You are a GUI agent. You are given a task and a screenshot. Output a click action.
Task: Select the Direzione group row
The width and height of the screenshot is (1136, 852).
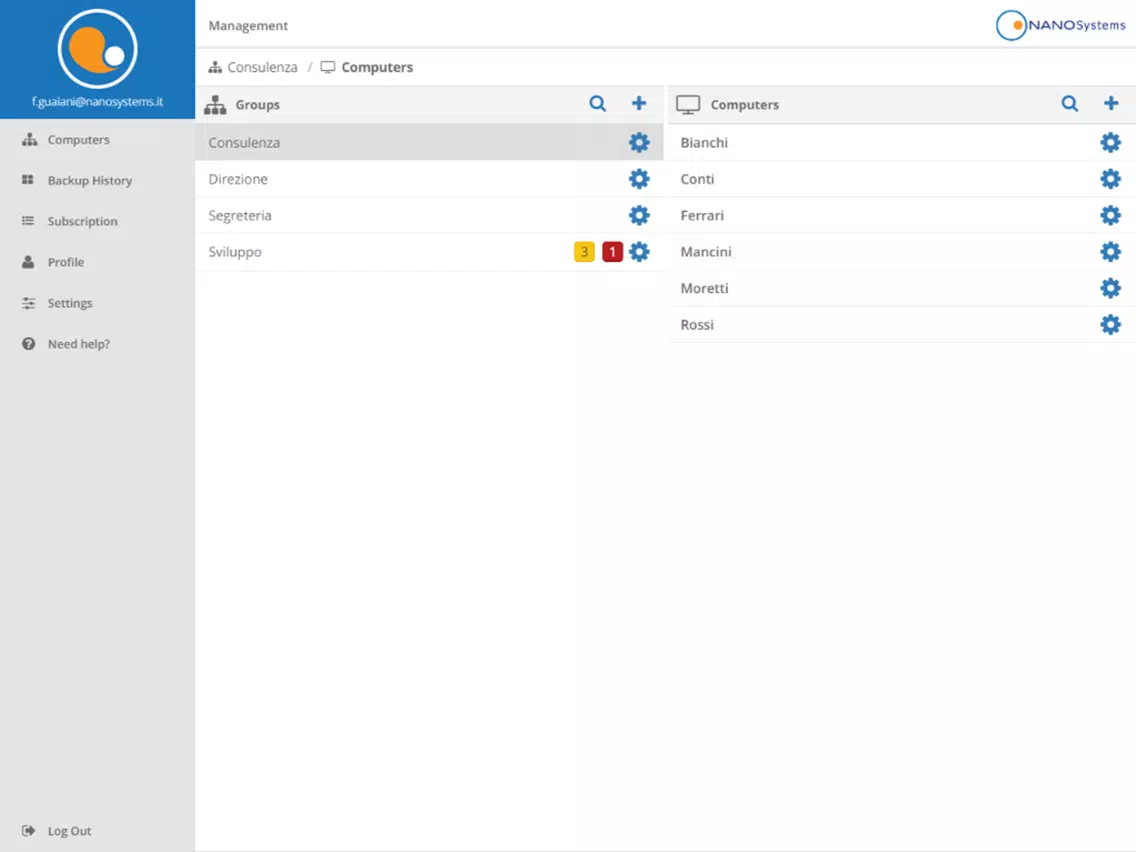coord(429,178)
